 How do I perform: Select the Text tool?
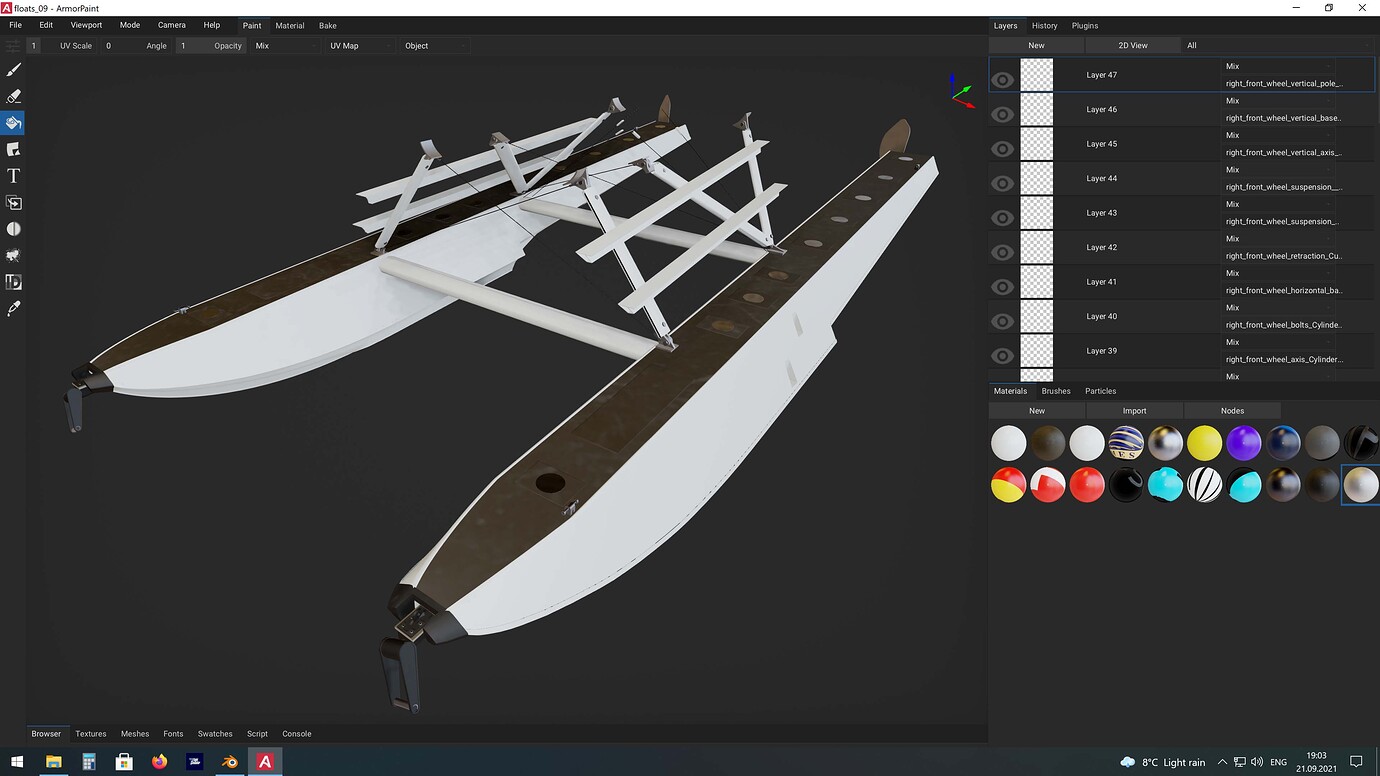coord(13,176)
